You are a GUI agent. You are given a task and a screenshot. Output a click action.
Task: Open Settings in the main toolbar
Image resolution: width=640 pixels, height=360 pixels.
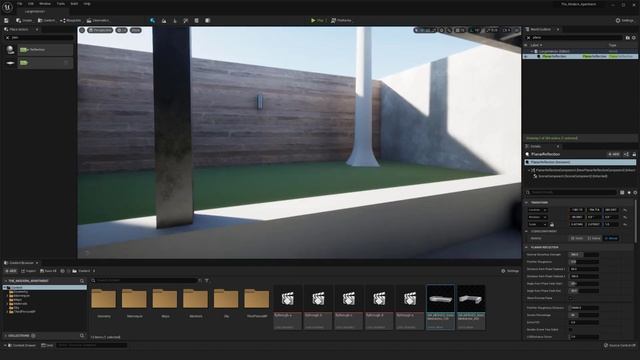[624, 20]
